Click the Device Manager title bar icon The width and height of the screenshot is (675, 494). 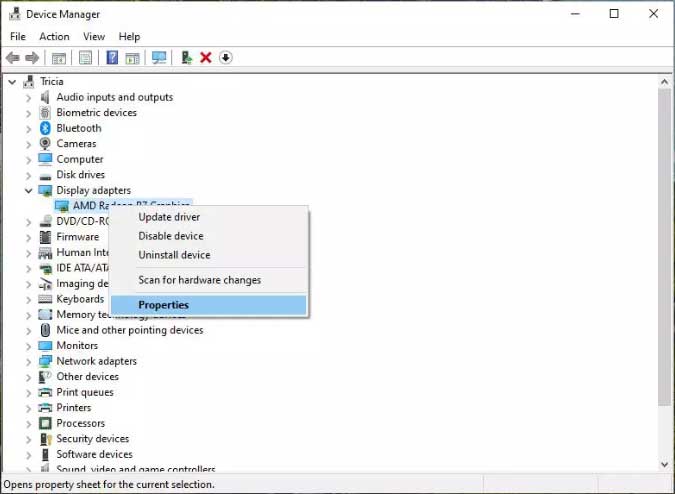tap(14, 14)
